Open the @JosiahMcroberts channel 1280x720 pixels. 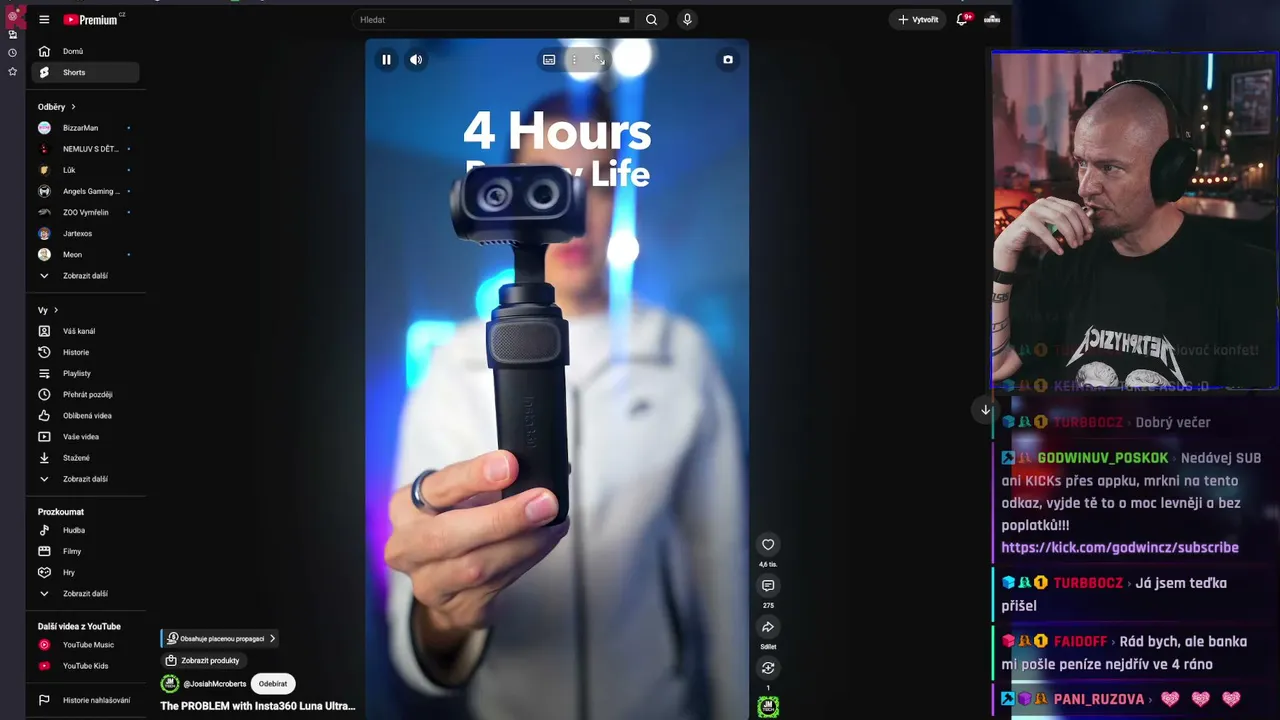pyautogui.click(x=214, y=684)
